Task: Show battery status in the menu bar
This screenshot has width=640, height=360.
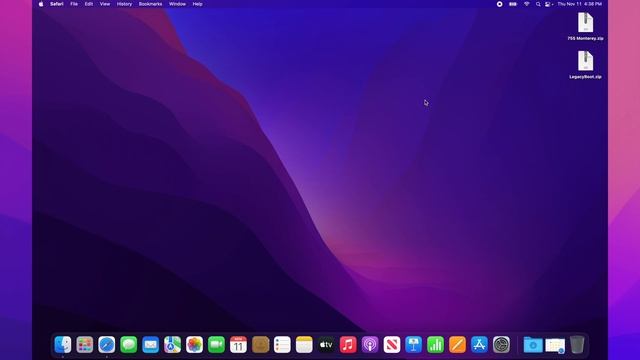Action: [513, 4]
